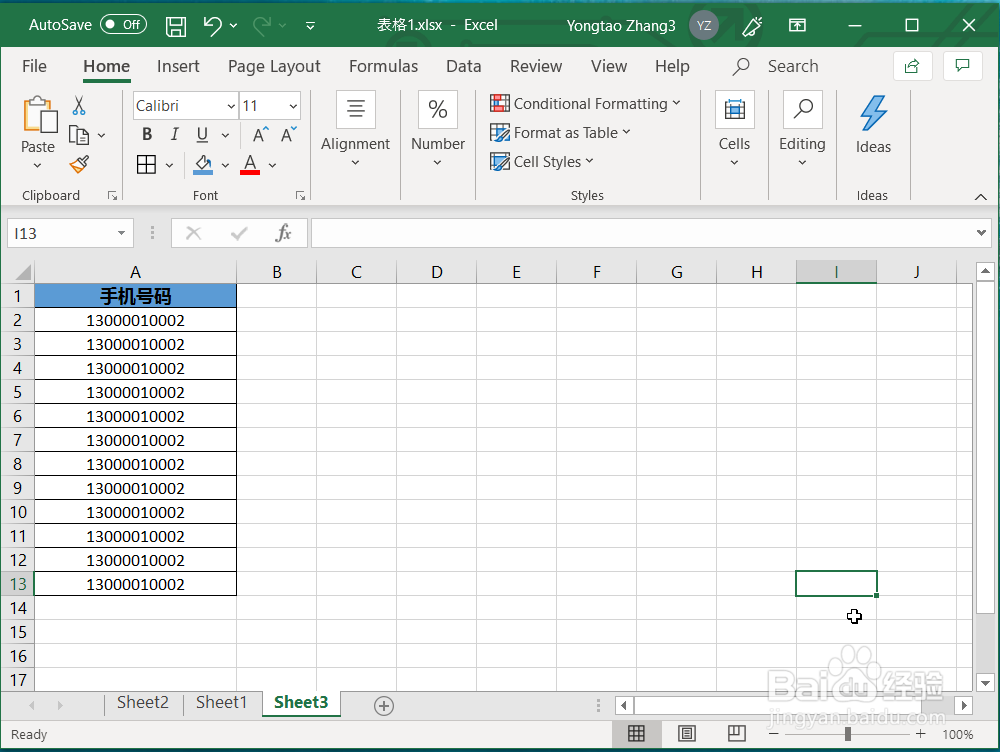
Task: Open Conditional Formatting options
Action: pyautogui.click(x=586, y=103)
